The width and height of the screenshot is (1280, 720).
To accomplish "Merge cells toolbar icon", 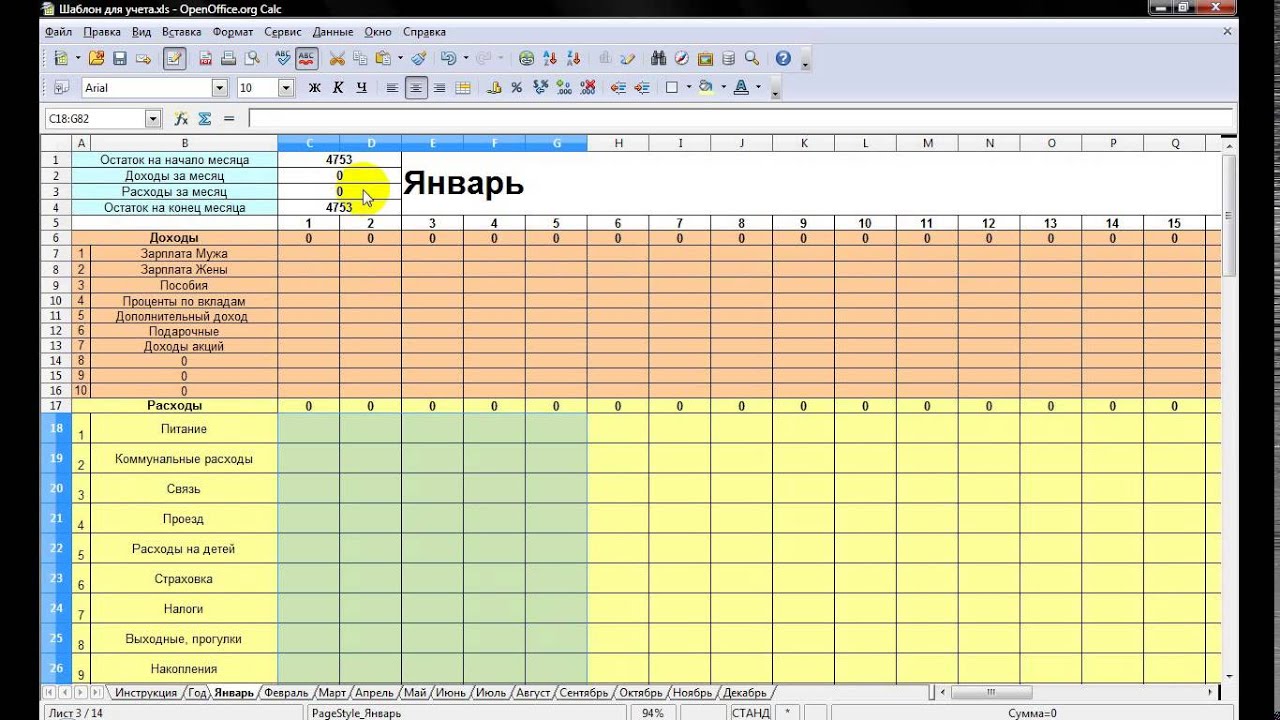I will tap(463, 88).
